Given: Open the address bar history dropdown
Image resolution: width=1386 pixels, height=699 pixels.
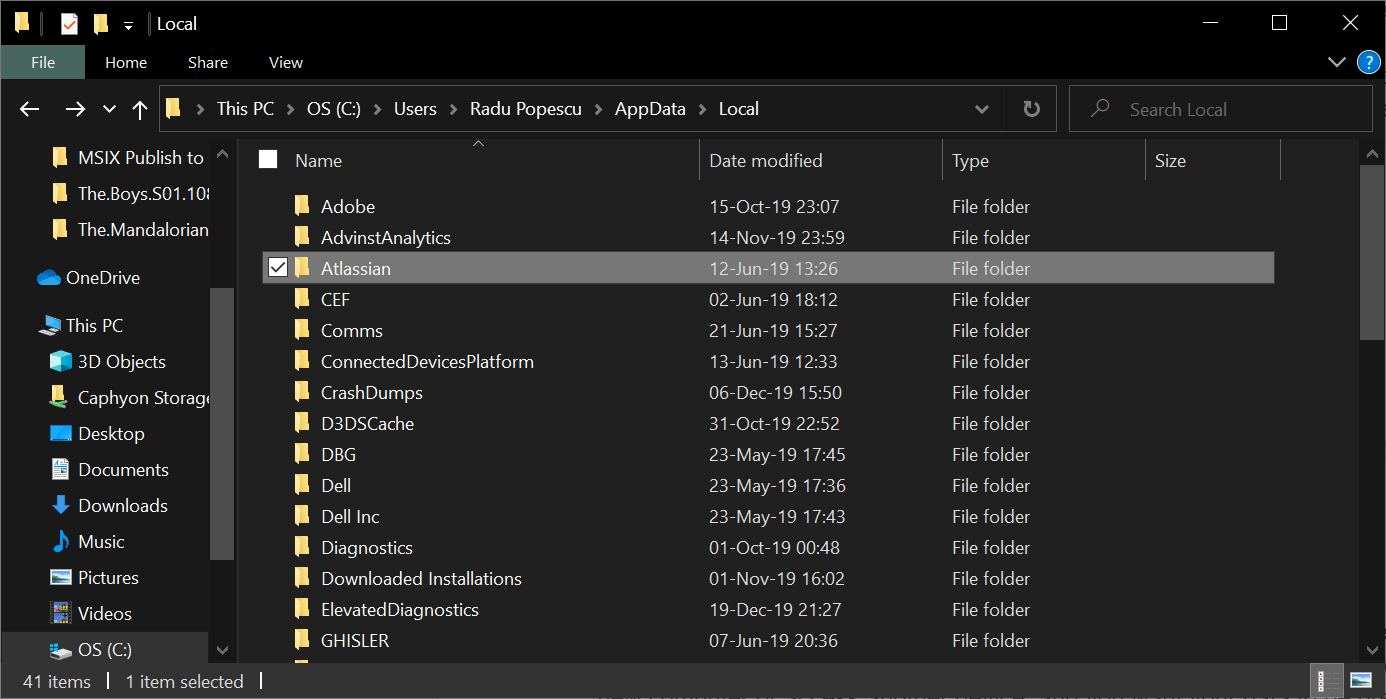Looking at the screenshot, I should coord(982,109).
